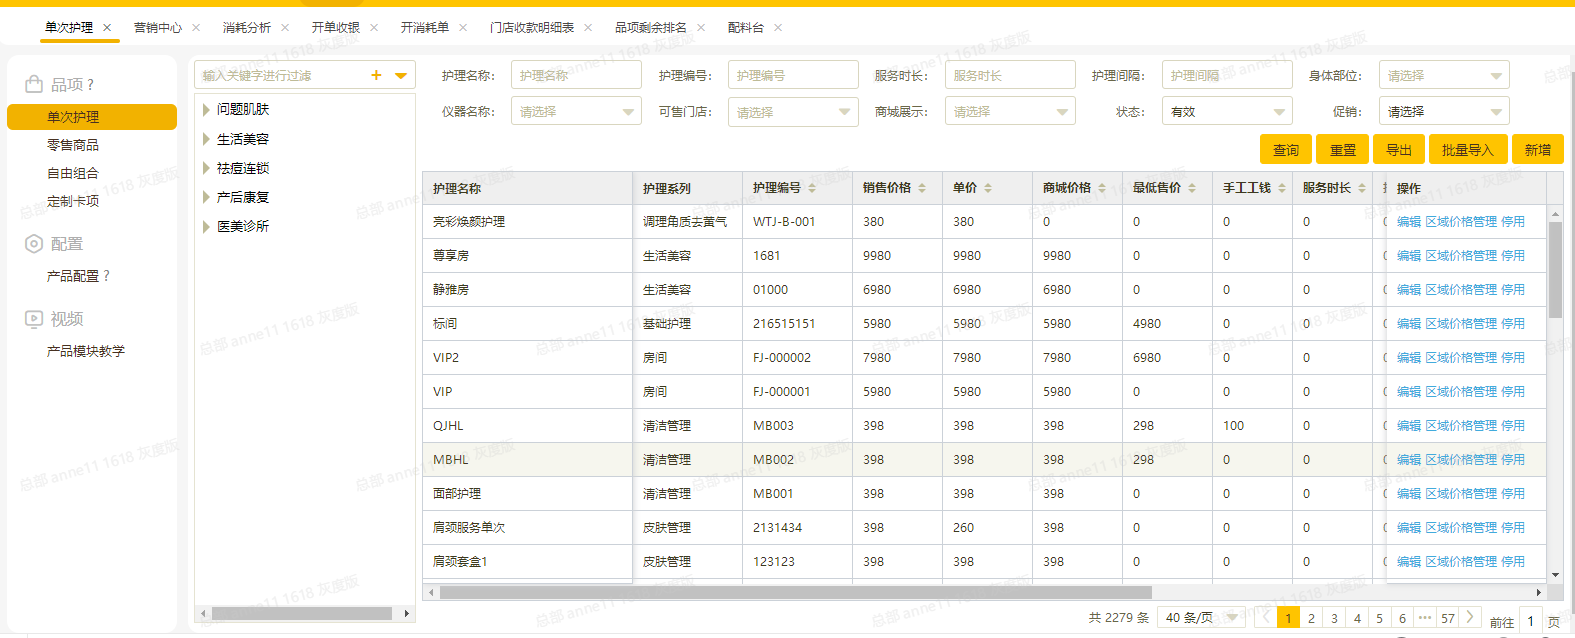Expand the 产后康复 tree node
Screen dimensions: 1575x638
(x=206, y=197)
